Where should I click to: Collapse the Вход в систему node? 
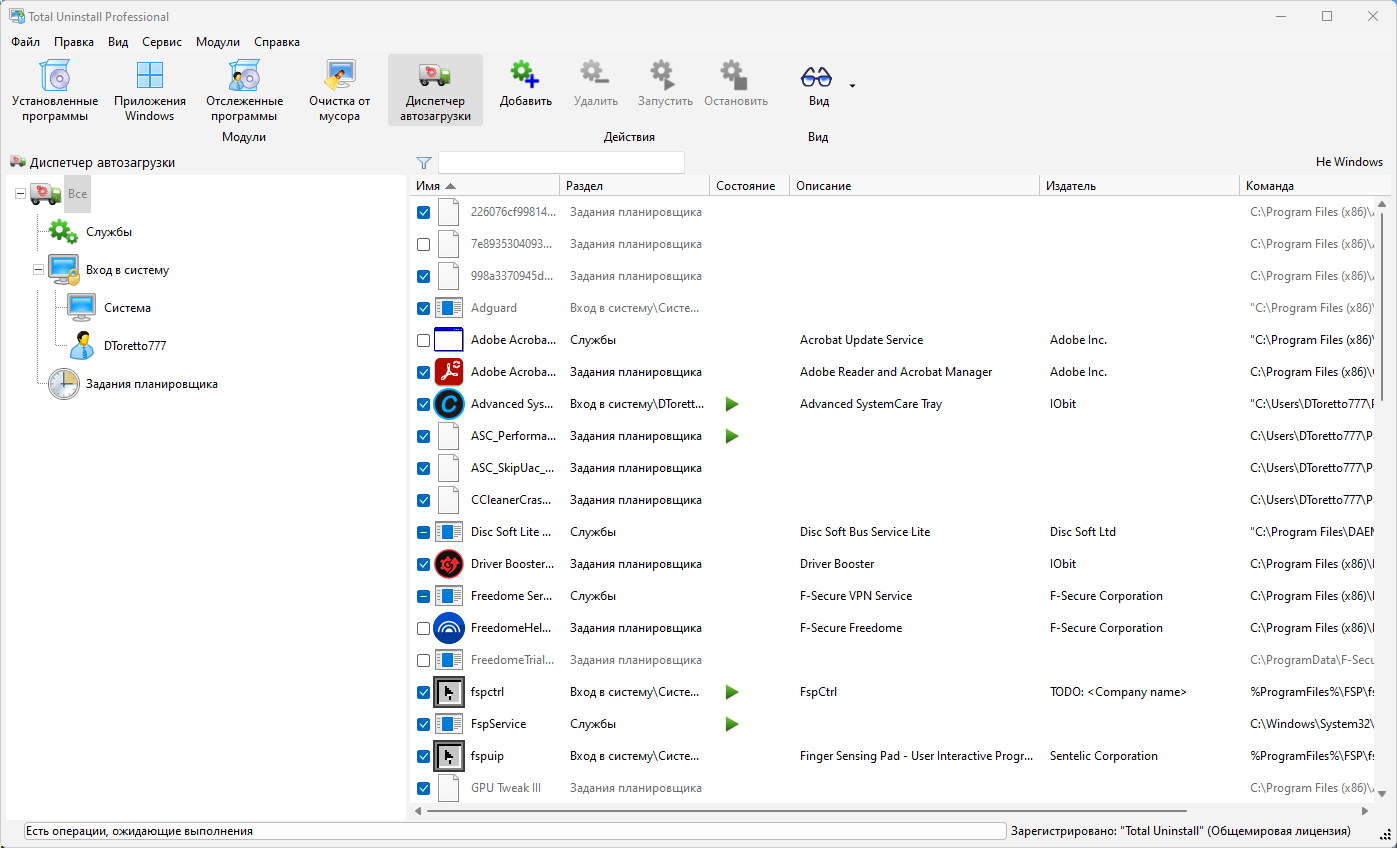[x=38, y=270]
